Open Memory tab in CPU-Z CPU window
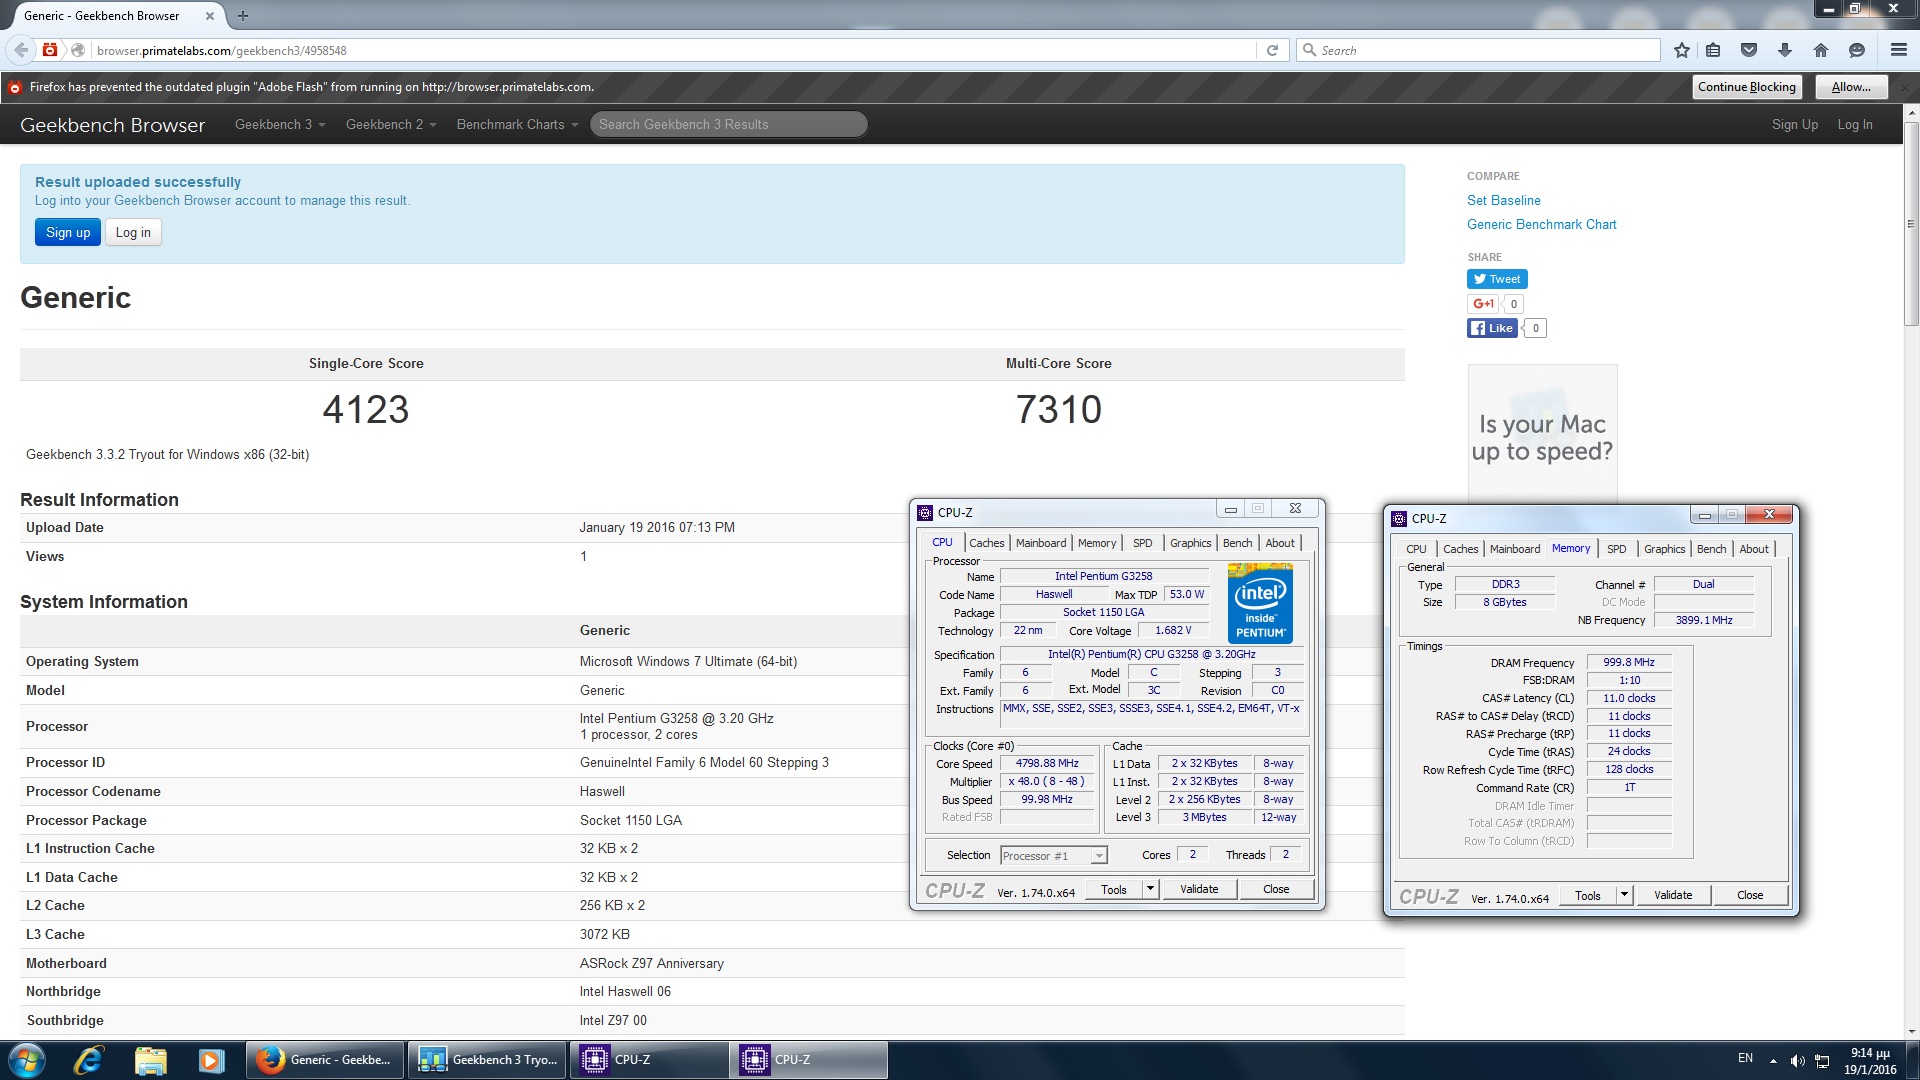Screen dimensions: 1920x1080 pos(1097,543)
